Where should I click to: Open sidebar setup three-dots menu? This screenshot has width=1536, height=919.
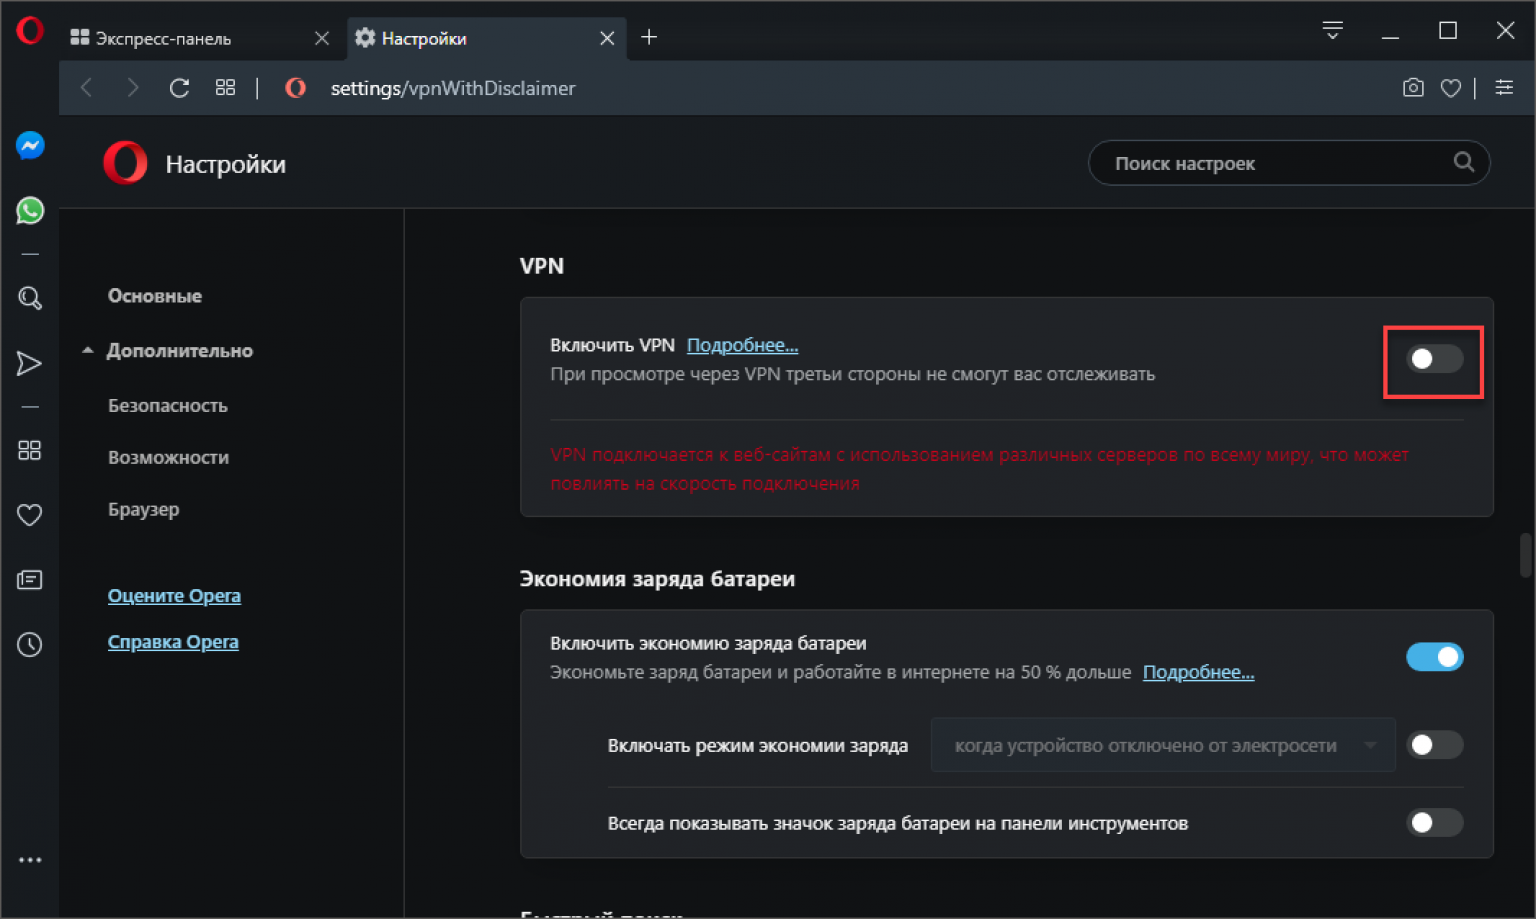pyautogui.click(x=30, y=860)
